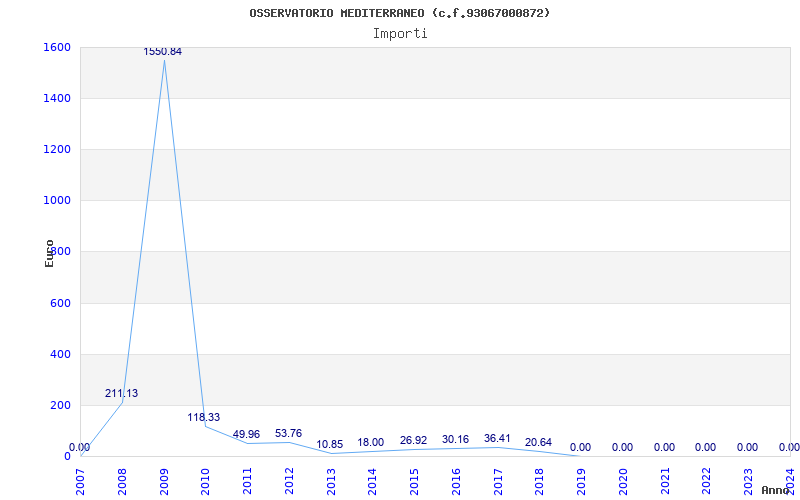Click the 0.00 label for year 2021

664,447
